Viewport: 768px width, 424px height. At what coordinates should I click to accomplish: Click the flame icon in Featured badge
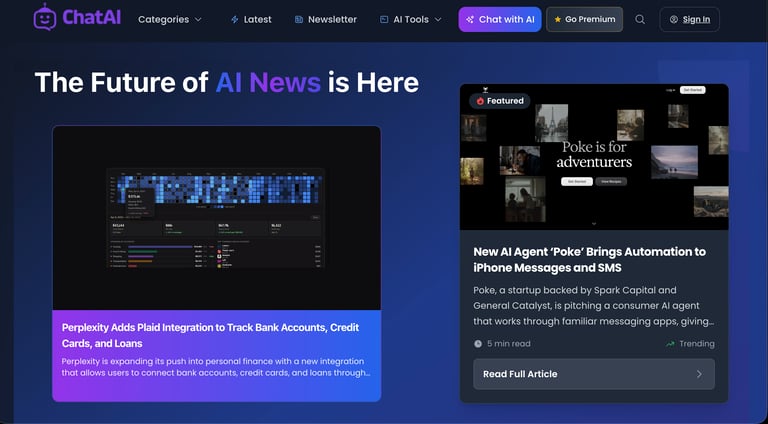[480, 101]
